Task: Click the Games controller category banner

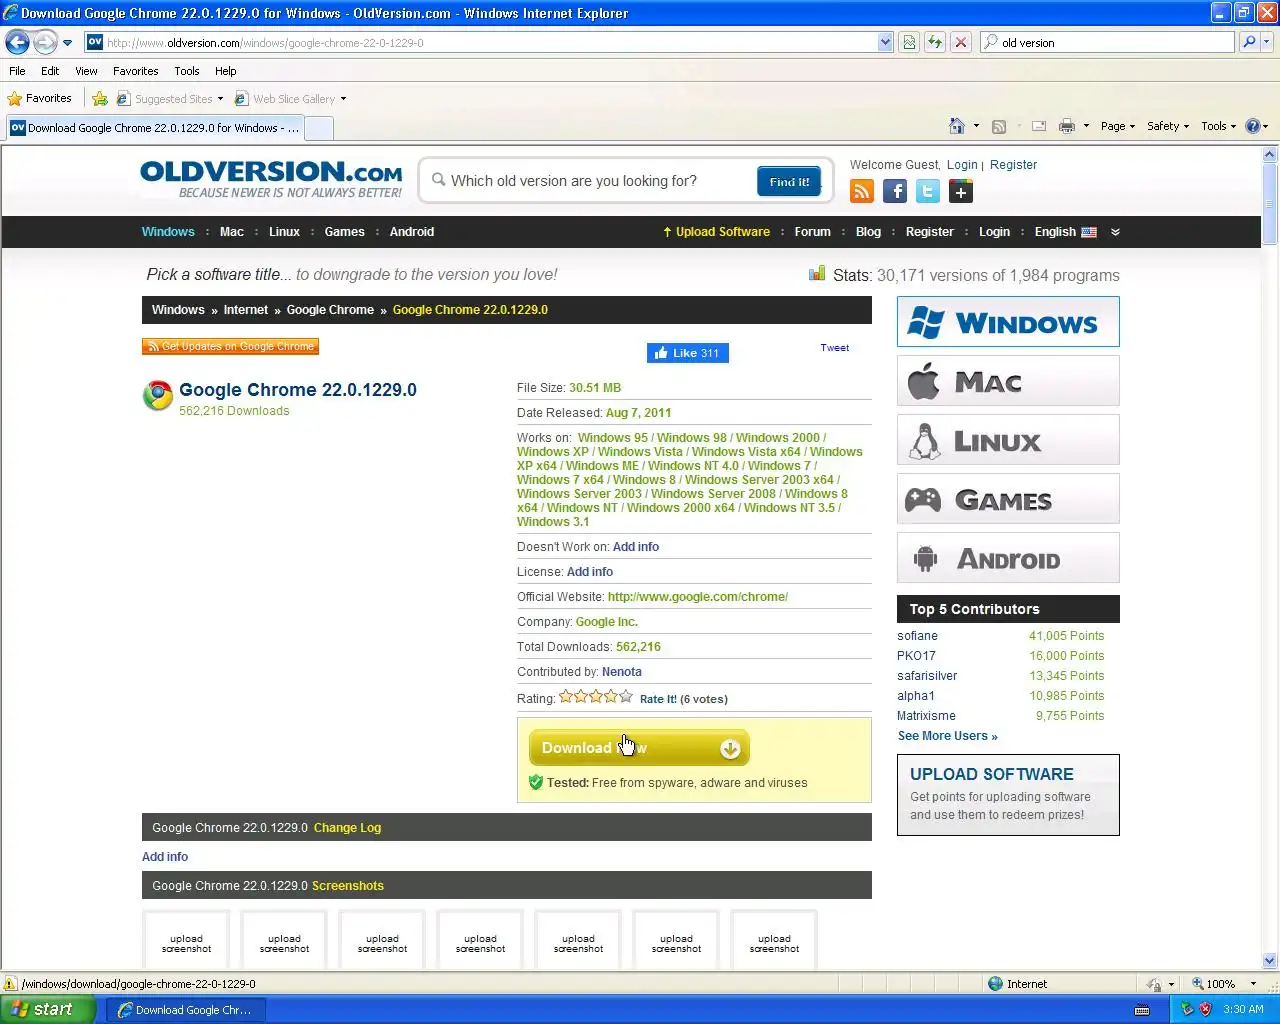Action: (x=1008, y=499)
